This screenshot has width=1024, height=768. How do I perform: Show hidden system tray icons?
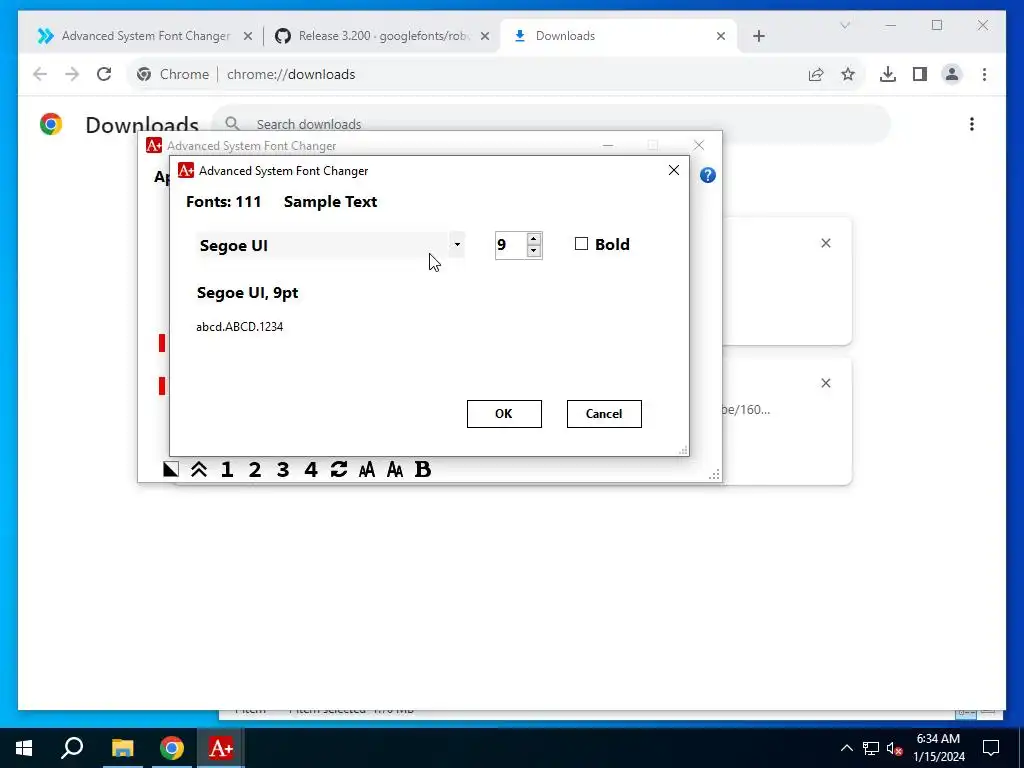click(x=846, y=748)
